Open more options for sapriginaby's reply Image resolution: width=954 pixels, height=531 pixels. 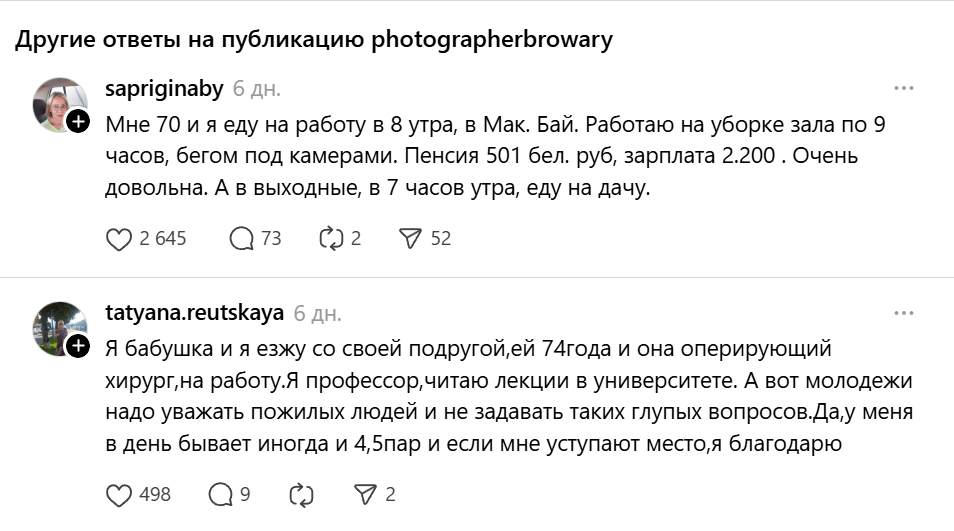tap(904, 88)
